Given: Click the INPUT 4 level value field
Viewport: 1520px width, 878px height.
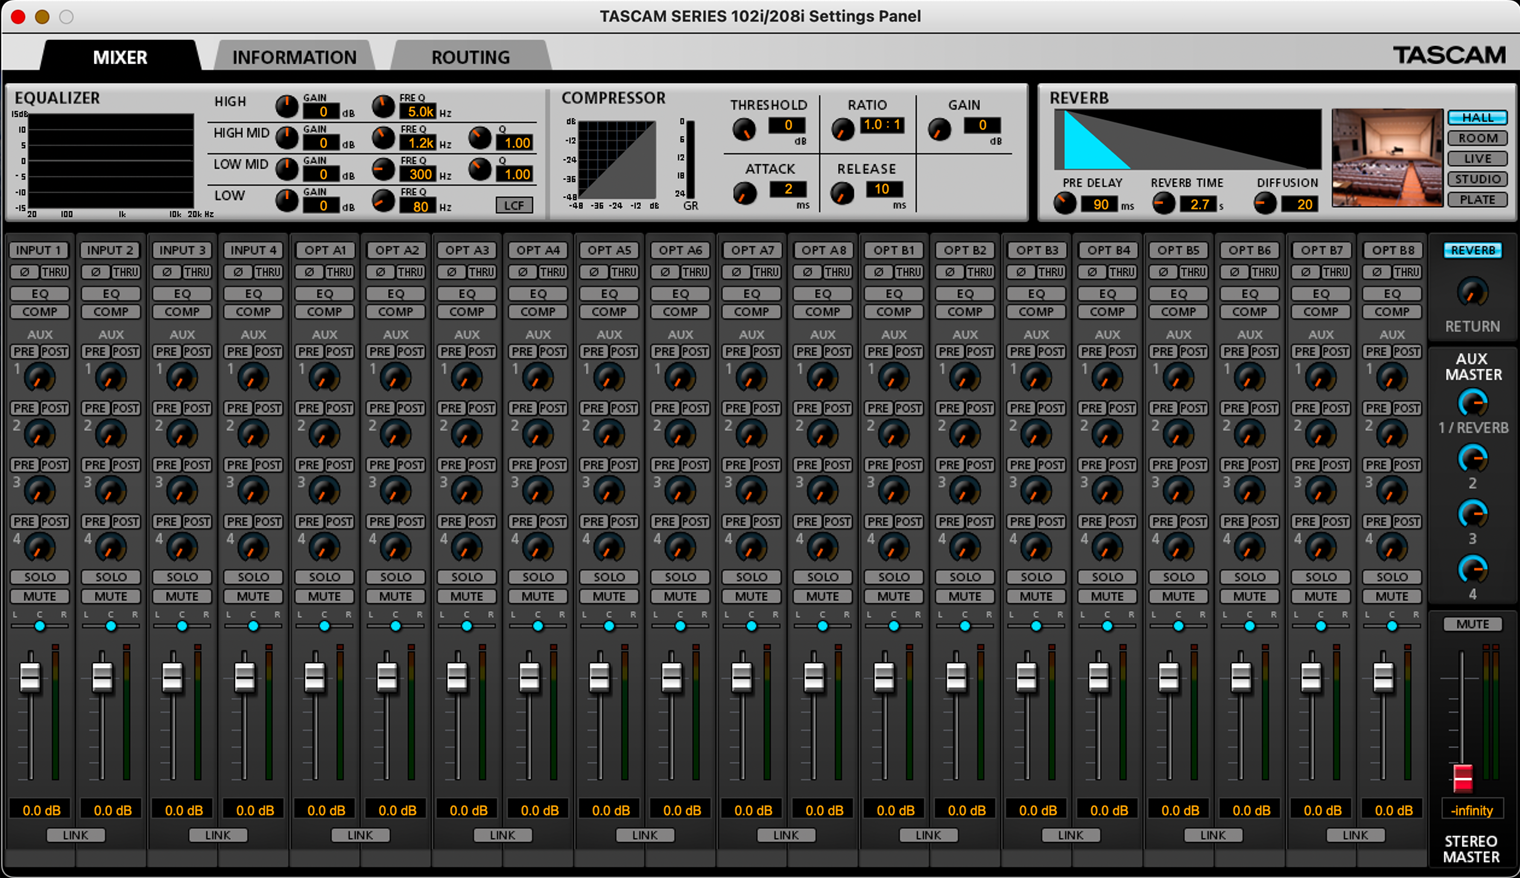Looking at the screenshot, I should click(254, 810).
